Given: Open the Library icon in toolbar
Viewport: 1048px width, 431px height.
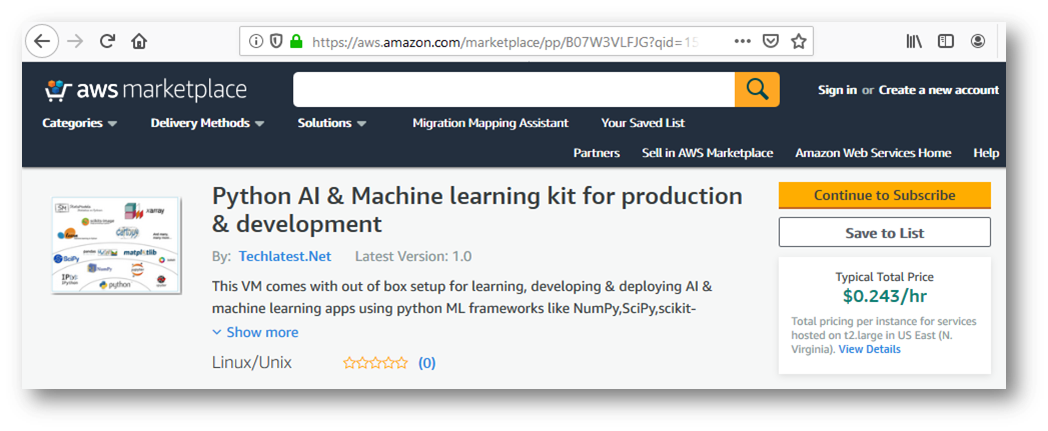Looking at the screenshot, I should (914, 41).
